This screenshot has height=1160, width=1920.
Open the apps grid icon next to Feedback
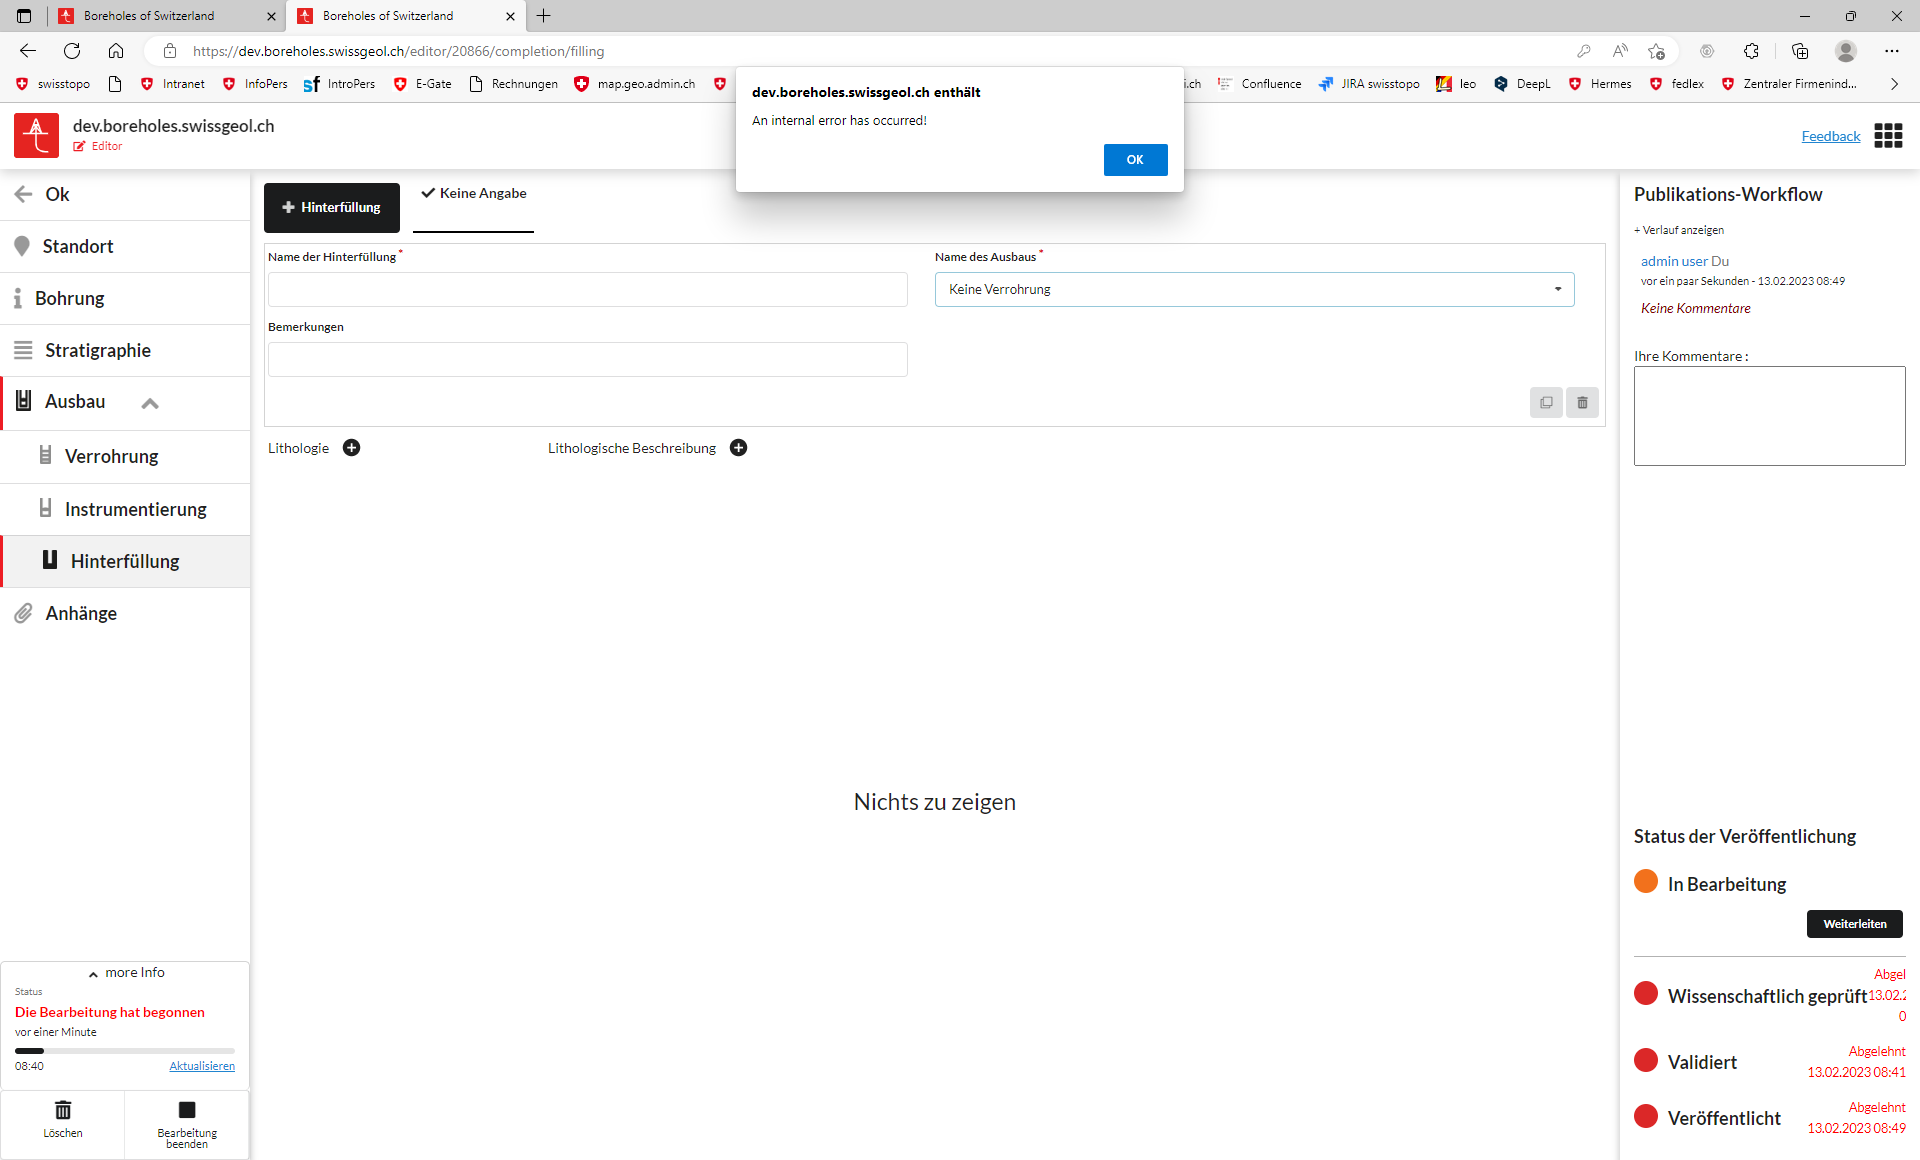pos(1888,136)
